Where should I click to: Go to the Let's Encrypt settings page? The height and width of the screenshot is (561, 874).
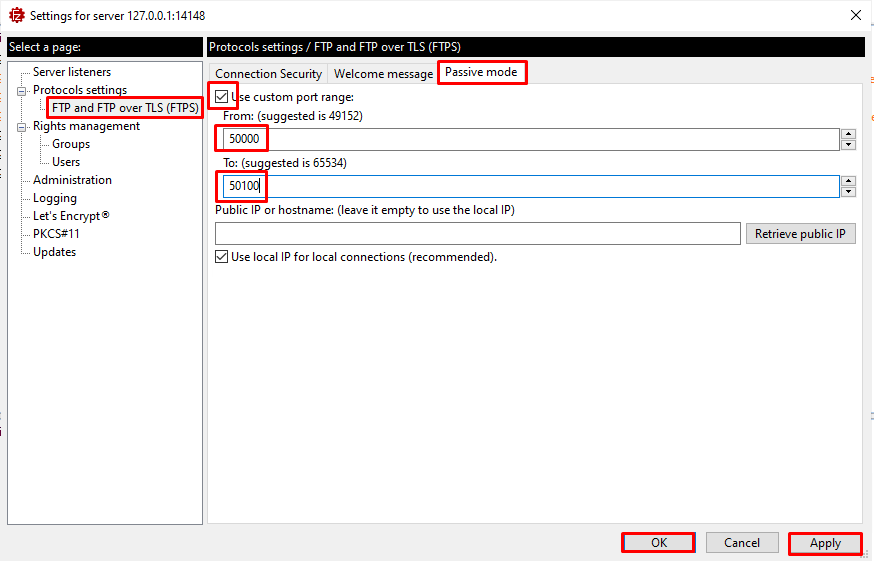[x=71, y=216]
